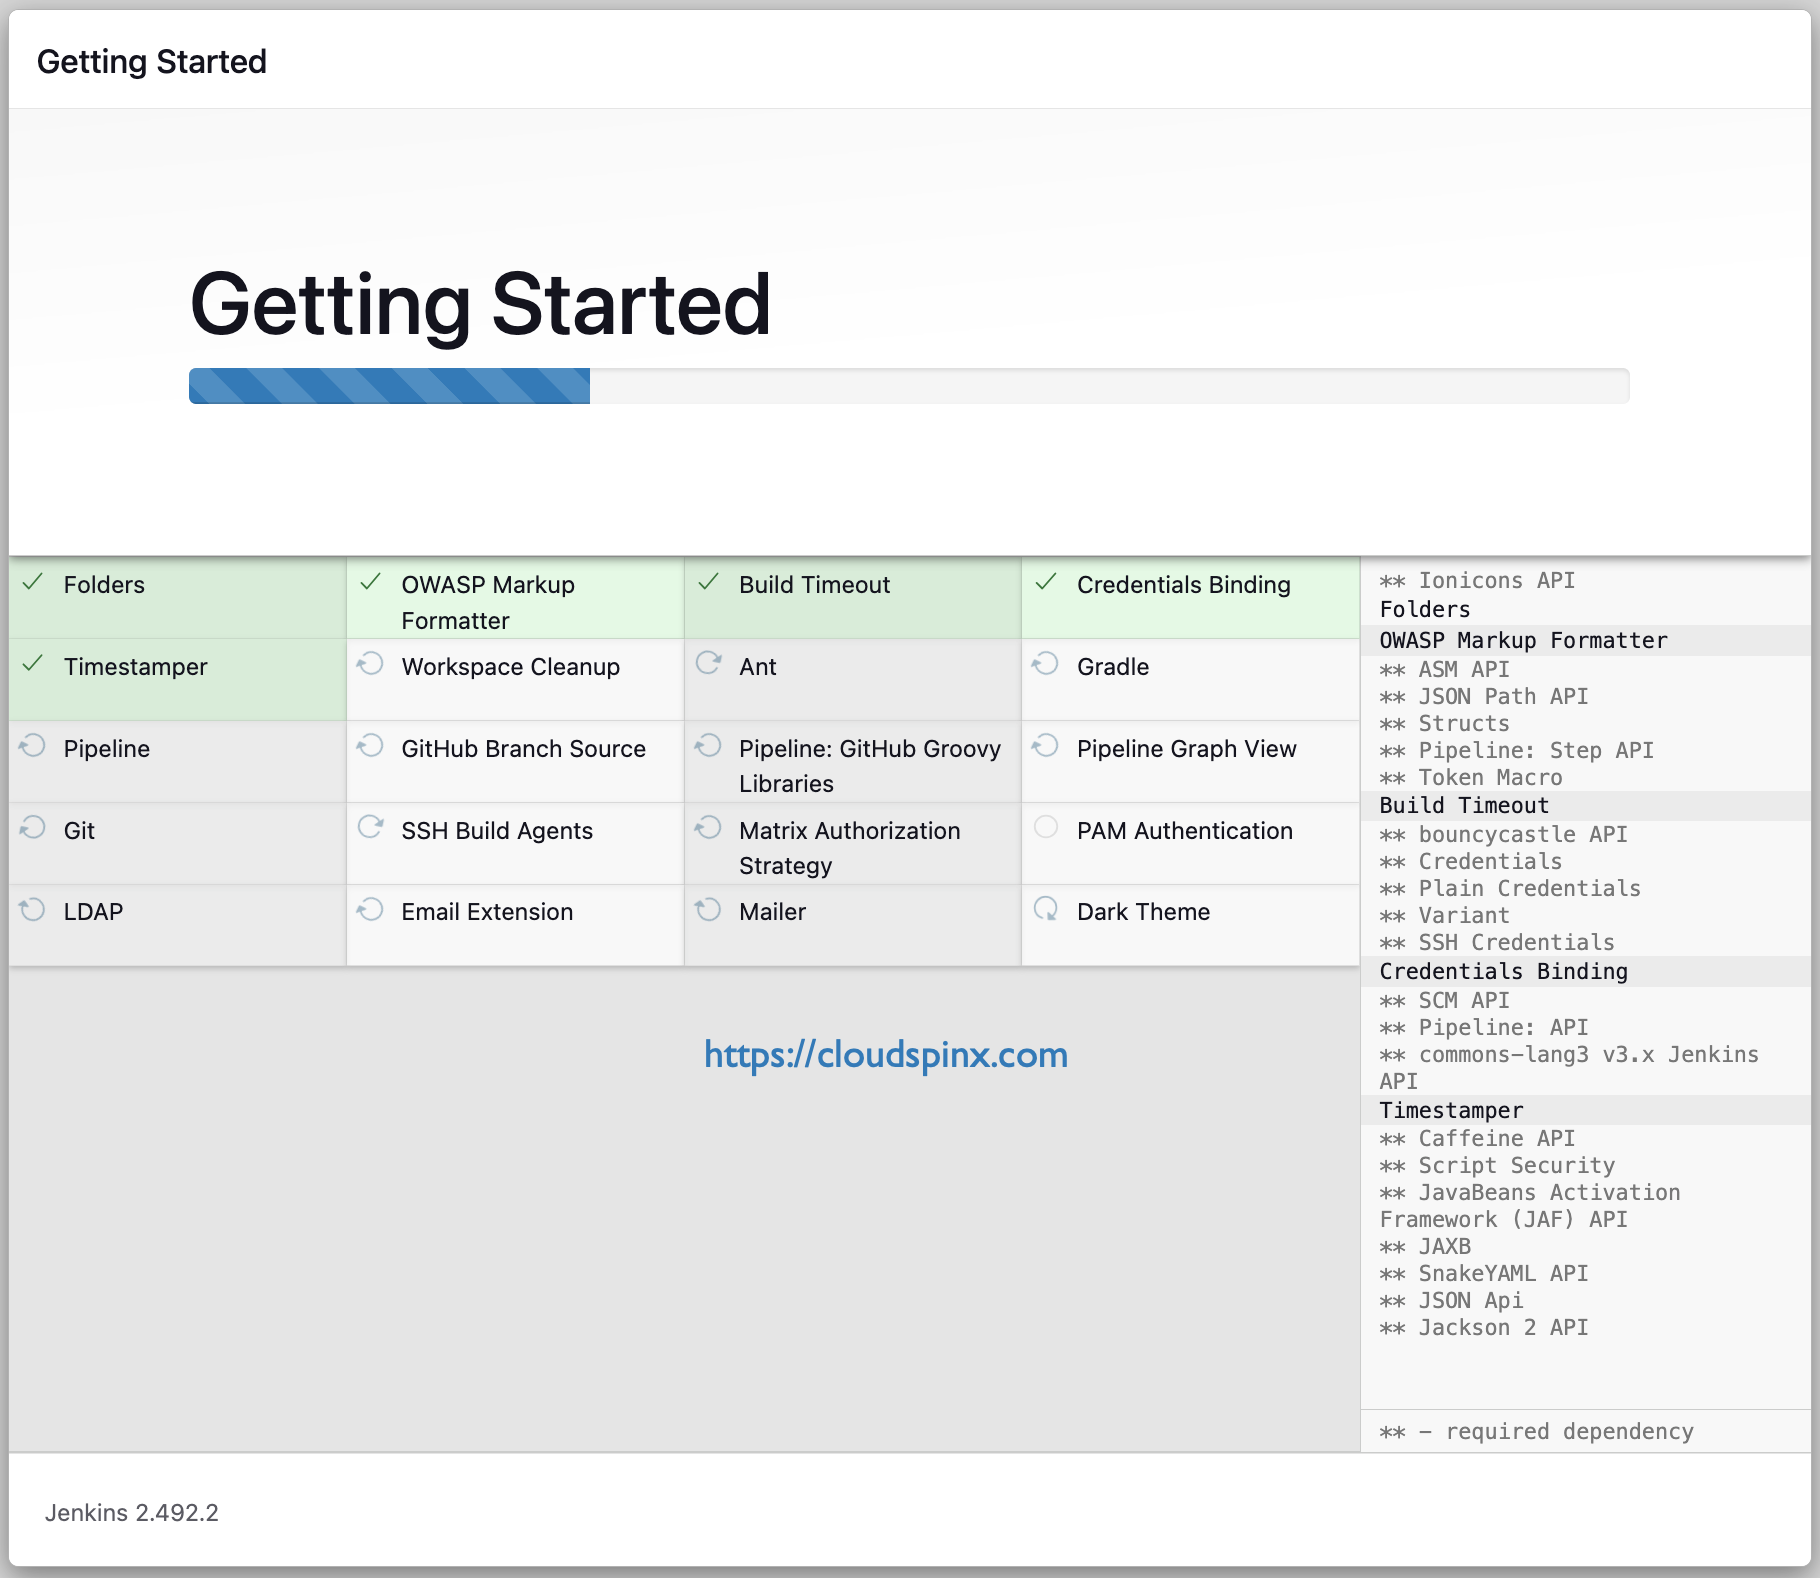Click the Build Timeout section header in log
This screenshot has width=1820, height=1578.
pyautogui.click(x=1463, y=805)
